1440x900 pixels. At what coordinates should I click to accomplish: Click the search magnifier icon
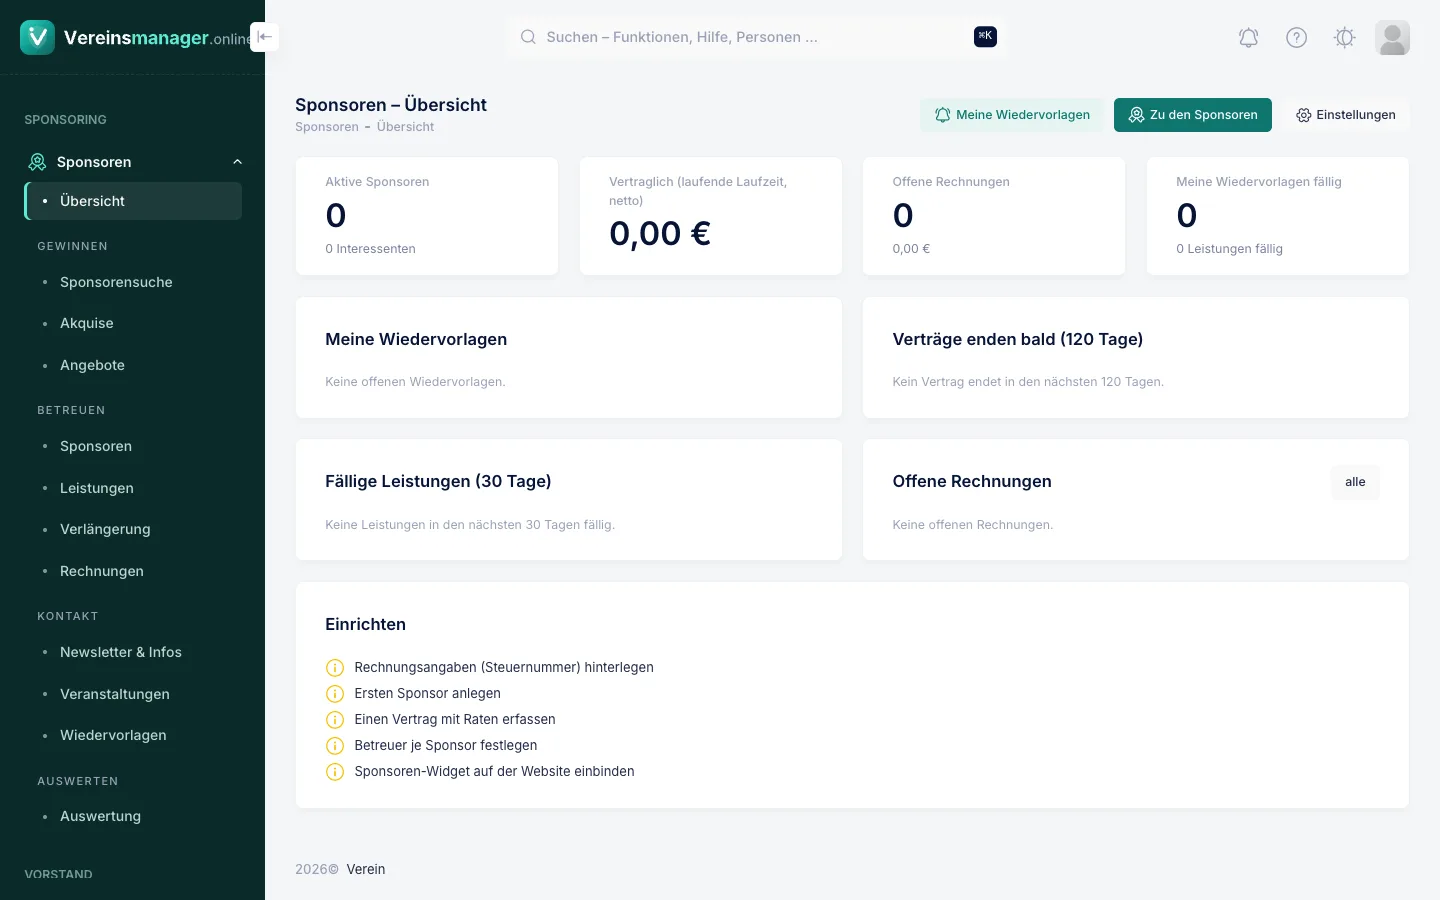(x=528, y=37)
